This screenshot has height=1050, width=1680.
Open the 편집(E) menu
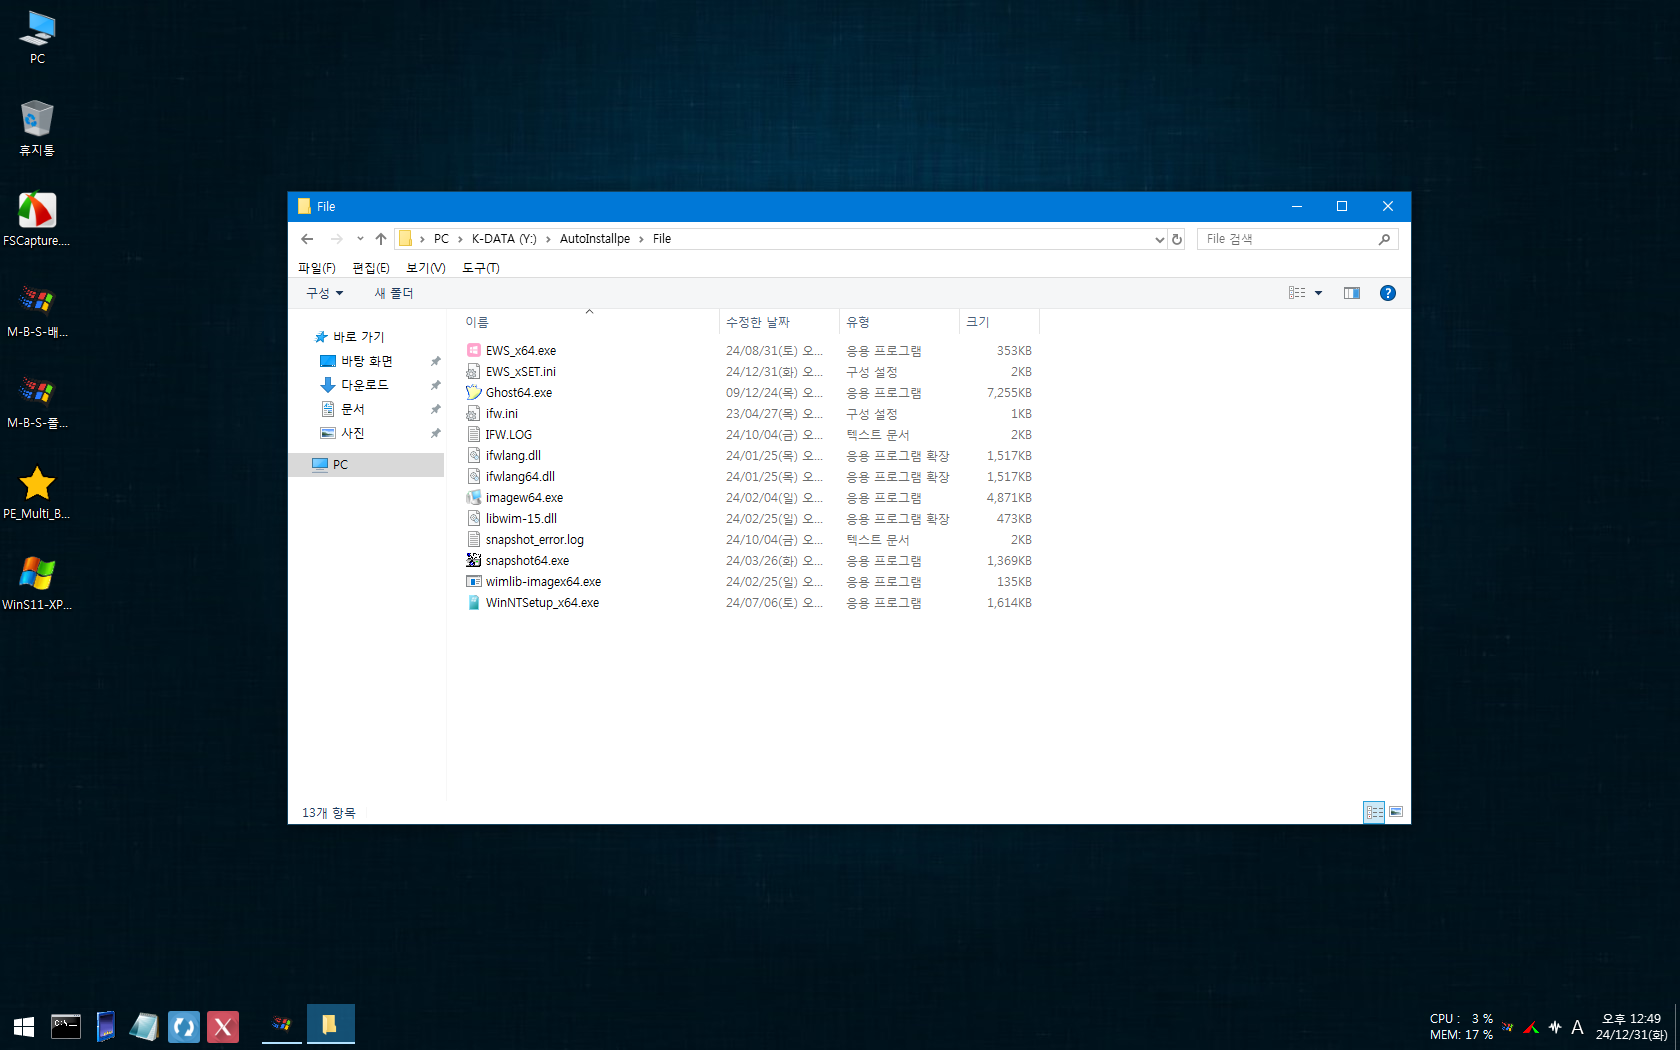(x=371, y=268)
